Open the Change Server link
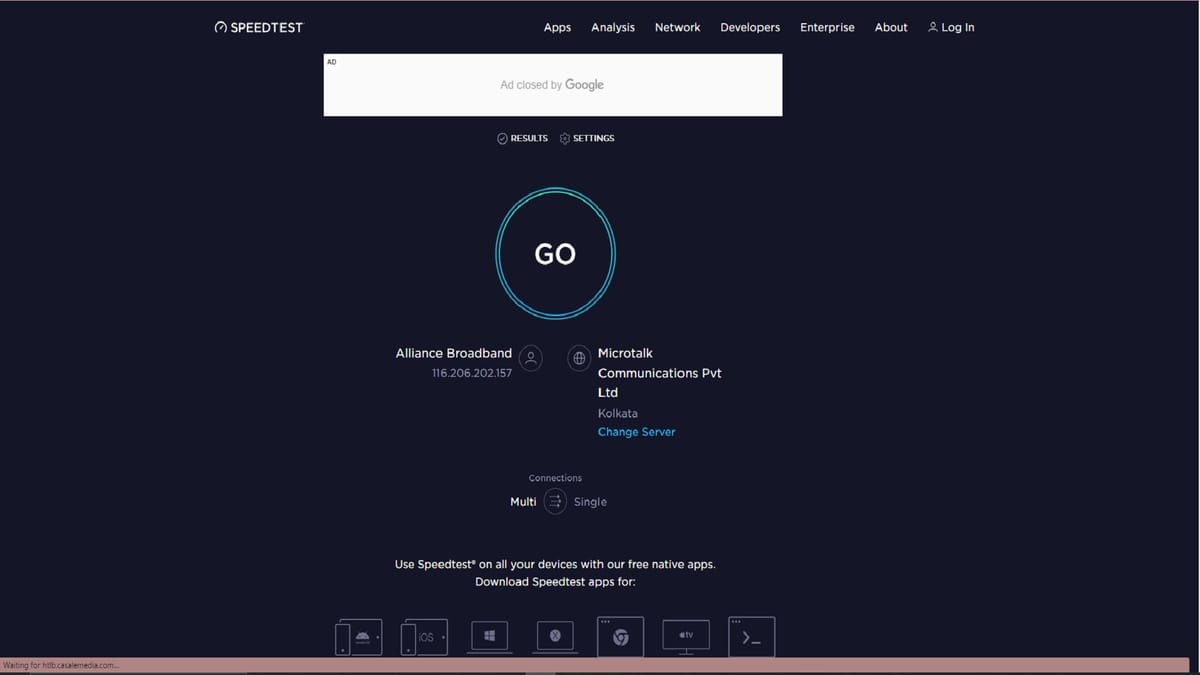Viewport: 1200px width, 675px height. (636, 431)
